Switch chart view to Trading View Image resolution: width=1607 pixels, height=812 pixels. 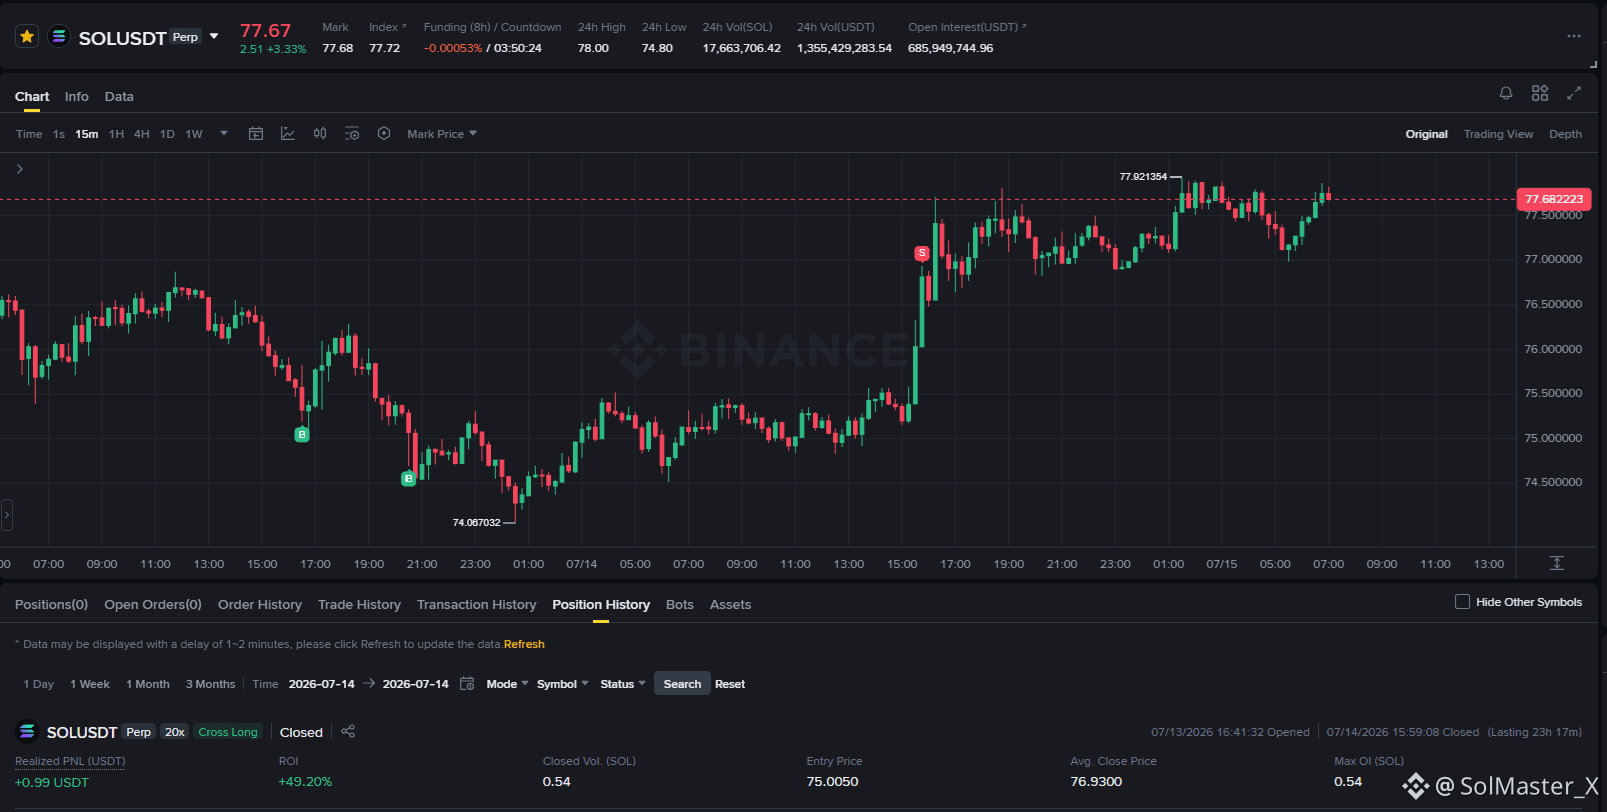click(1498, 134)
